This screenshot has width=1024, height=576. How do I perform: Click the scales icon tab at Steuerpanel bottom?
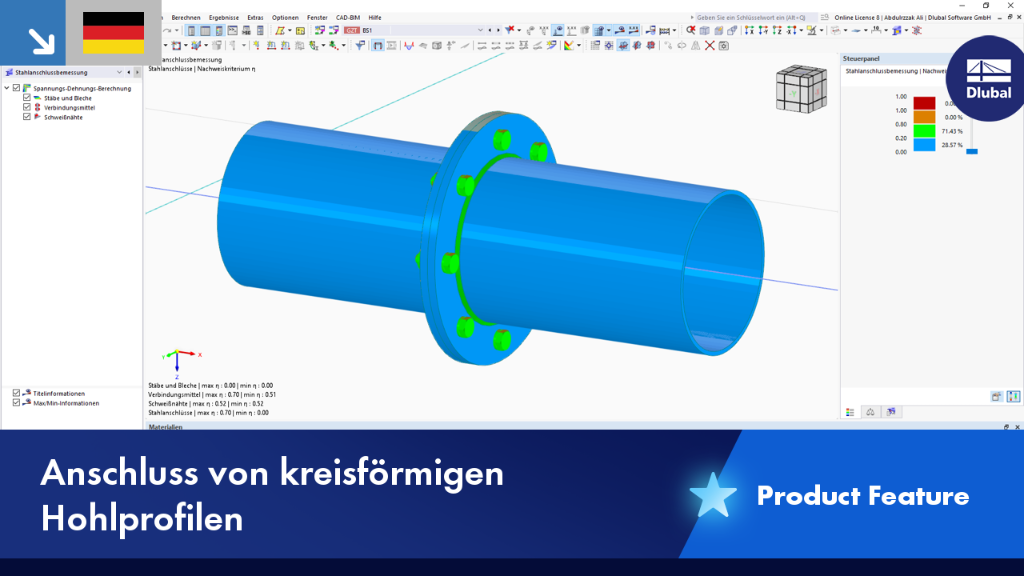pos(871,412)
